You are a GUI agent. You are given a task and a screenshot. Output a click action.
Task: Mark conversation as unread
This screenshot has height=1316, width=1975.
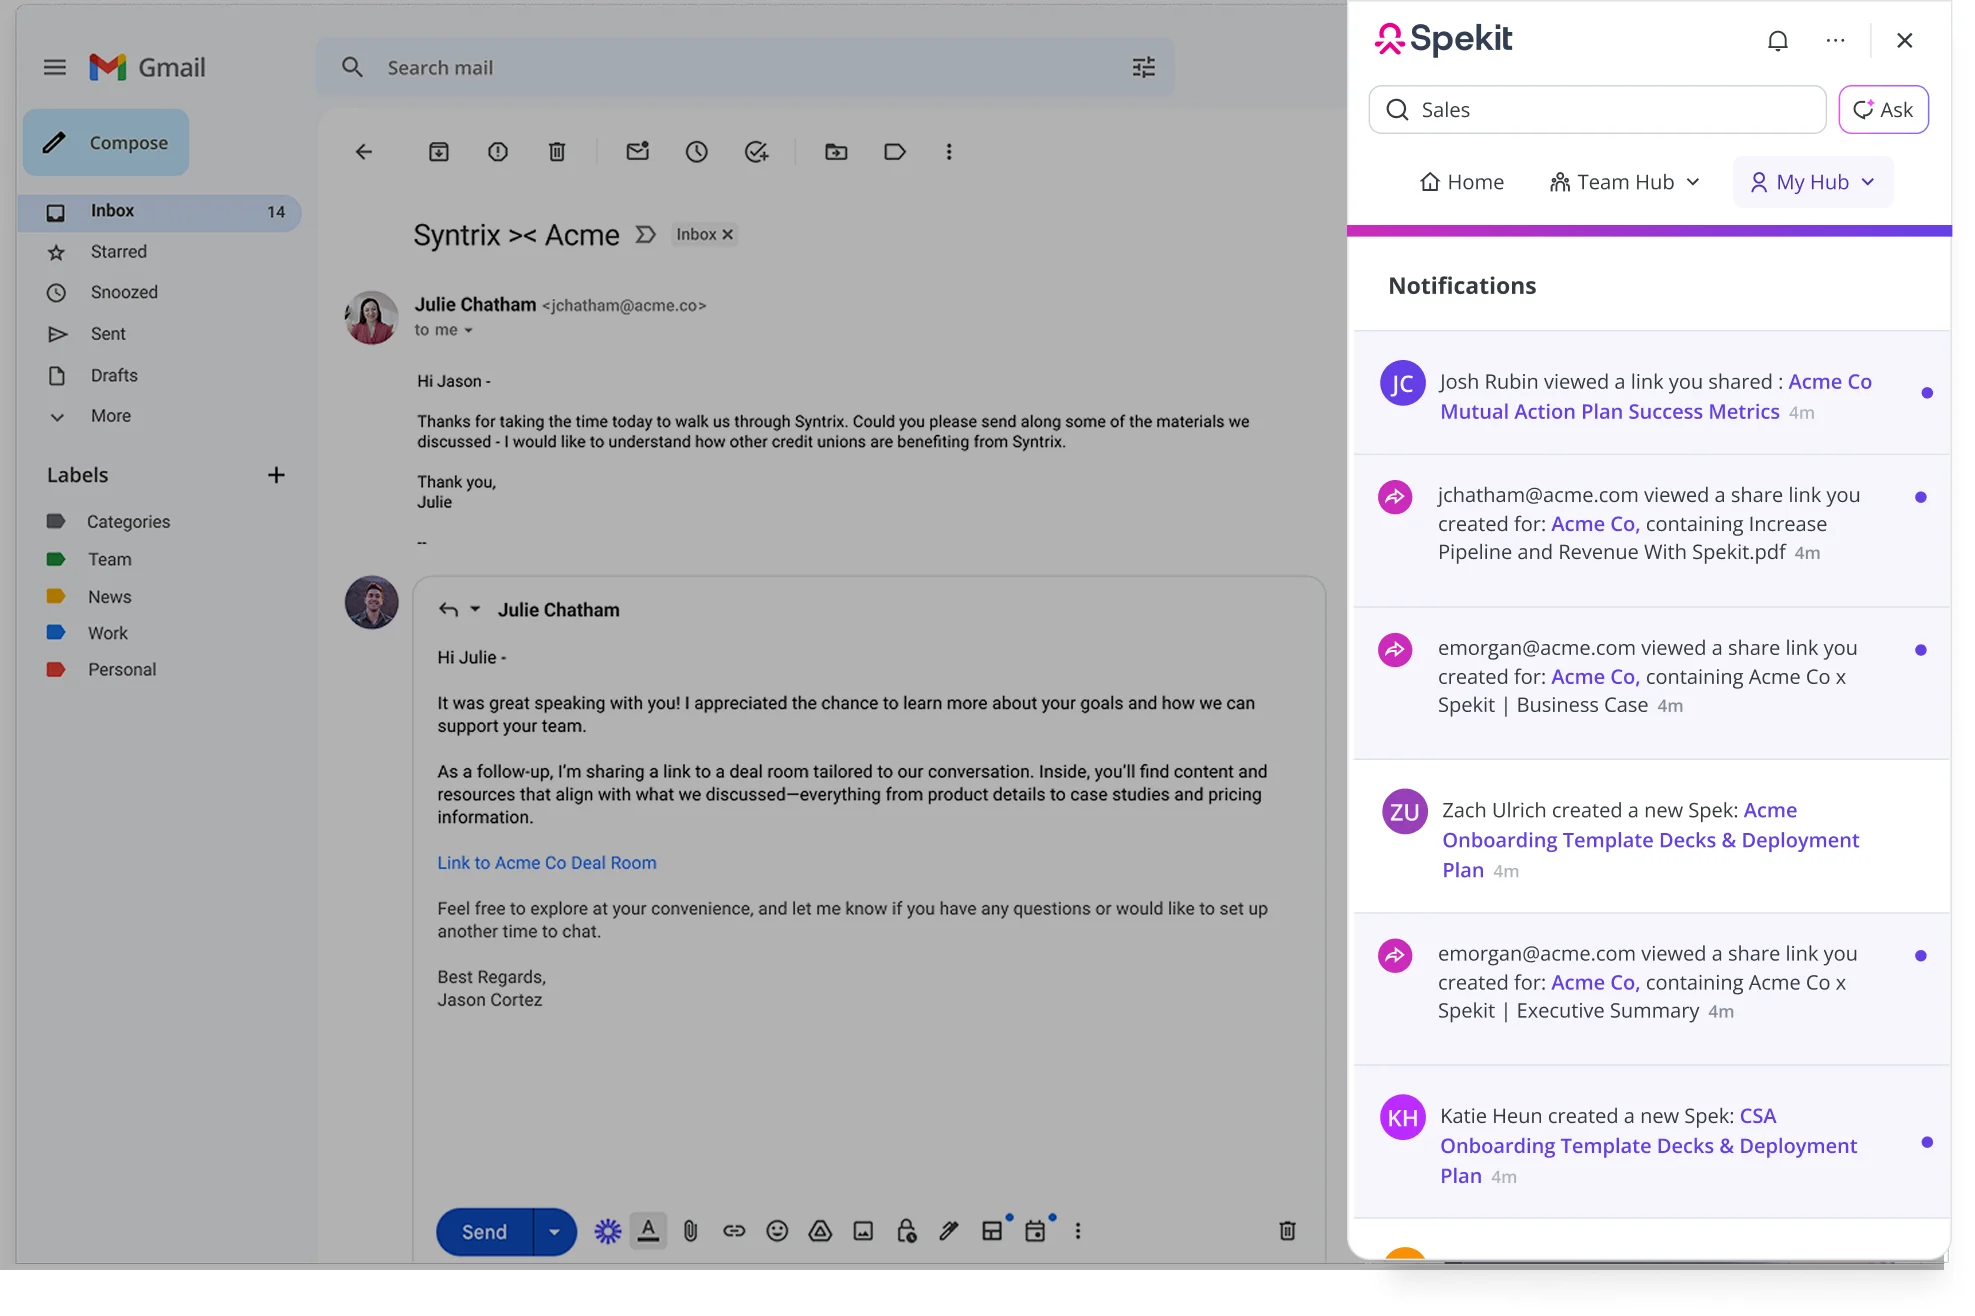click(638, 152)
